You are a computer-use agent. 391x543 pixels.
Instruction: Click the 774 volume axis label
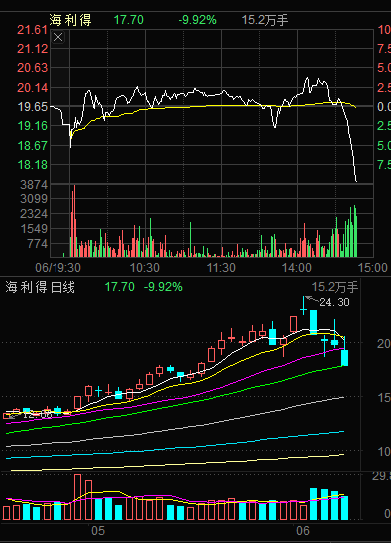click(38, 244)
